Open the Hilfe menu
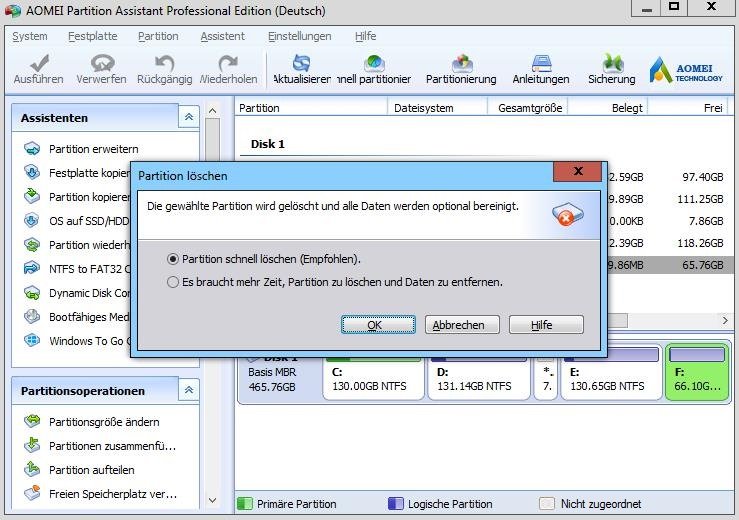Image resolution: width=739 pixels, height=520 pixels. [x=365, y=36]
